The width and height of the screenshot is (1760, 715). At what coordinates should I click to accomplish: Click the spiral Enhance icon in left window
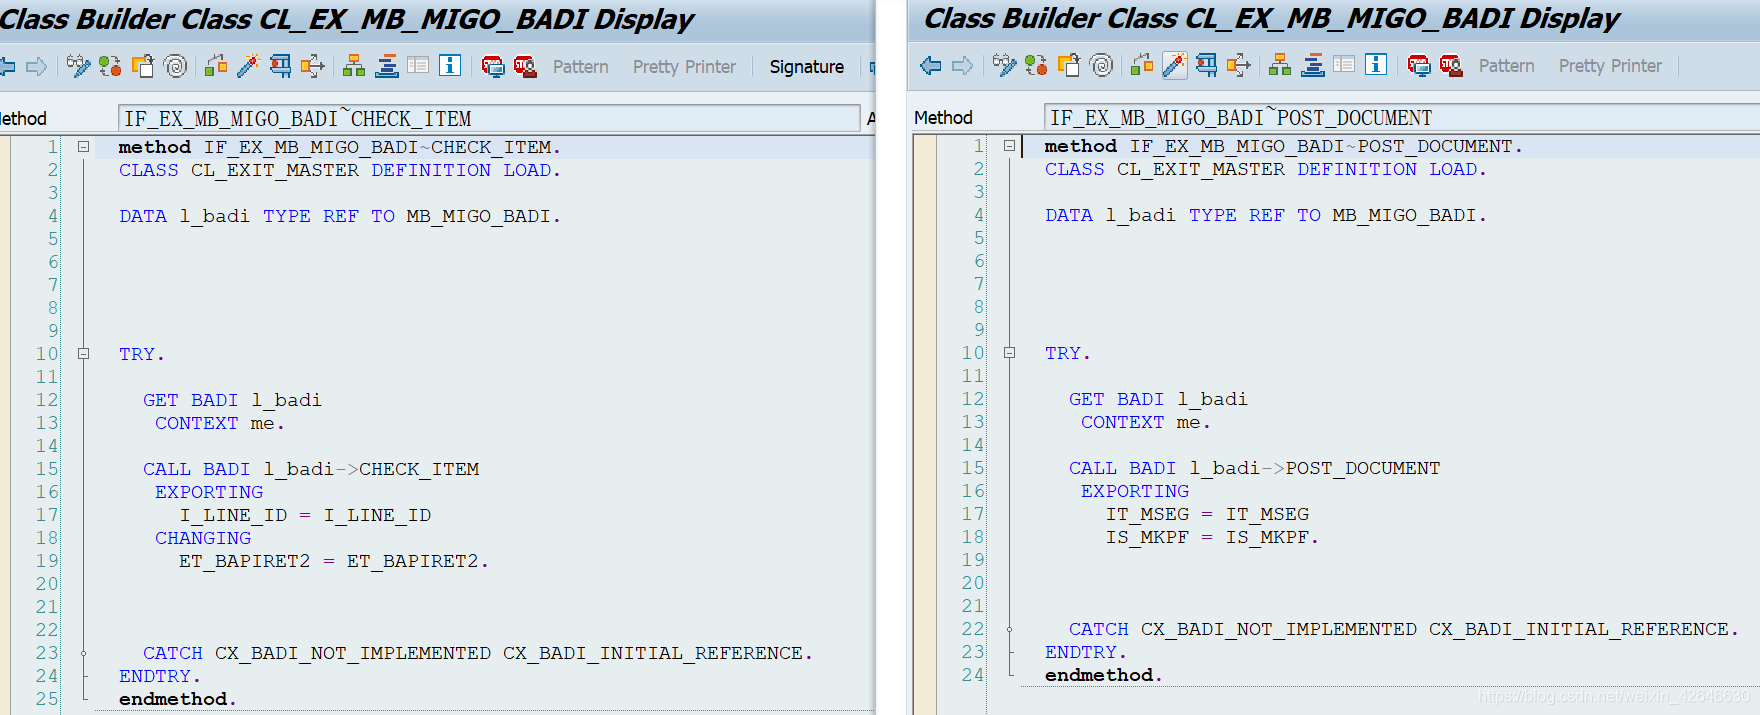click(x=176, y=67)
